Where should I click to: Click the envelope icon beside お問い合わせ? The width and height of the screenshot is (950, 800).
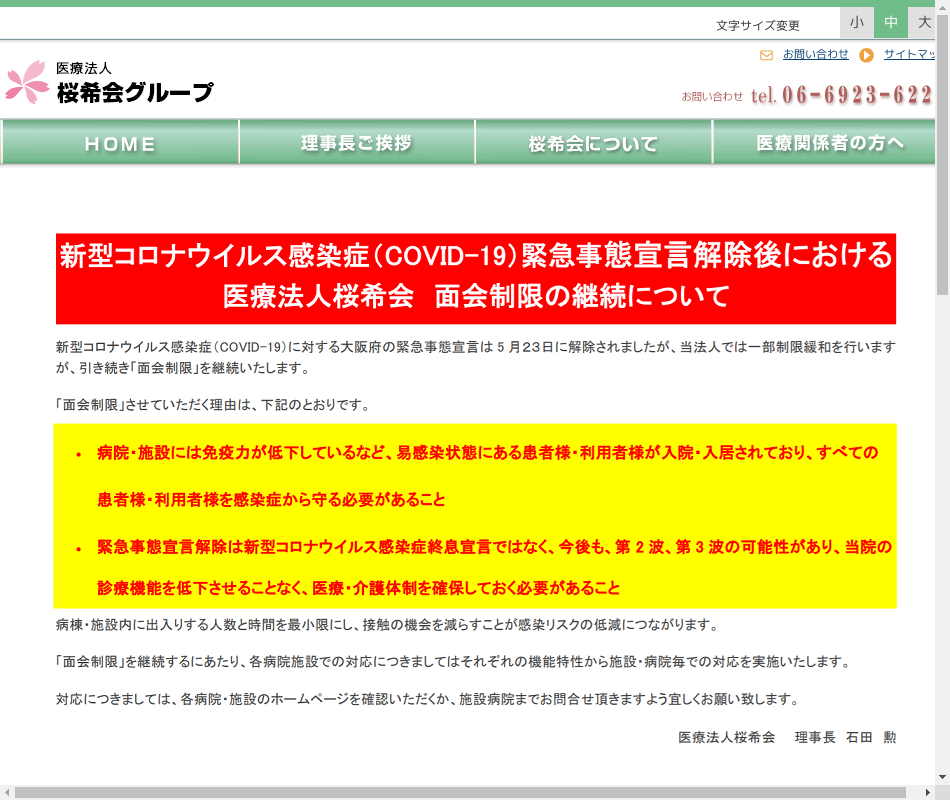[766, 55]
